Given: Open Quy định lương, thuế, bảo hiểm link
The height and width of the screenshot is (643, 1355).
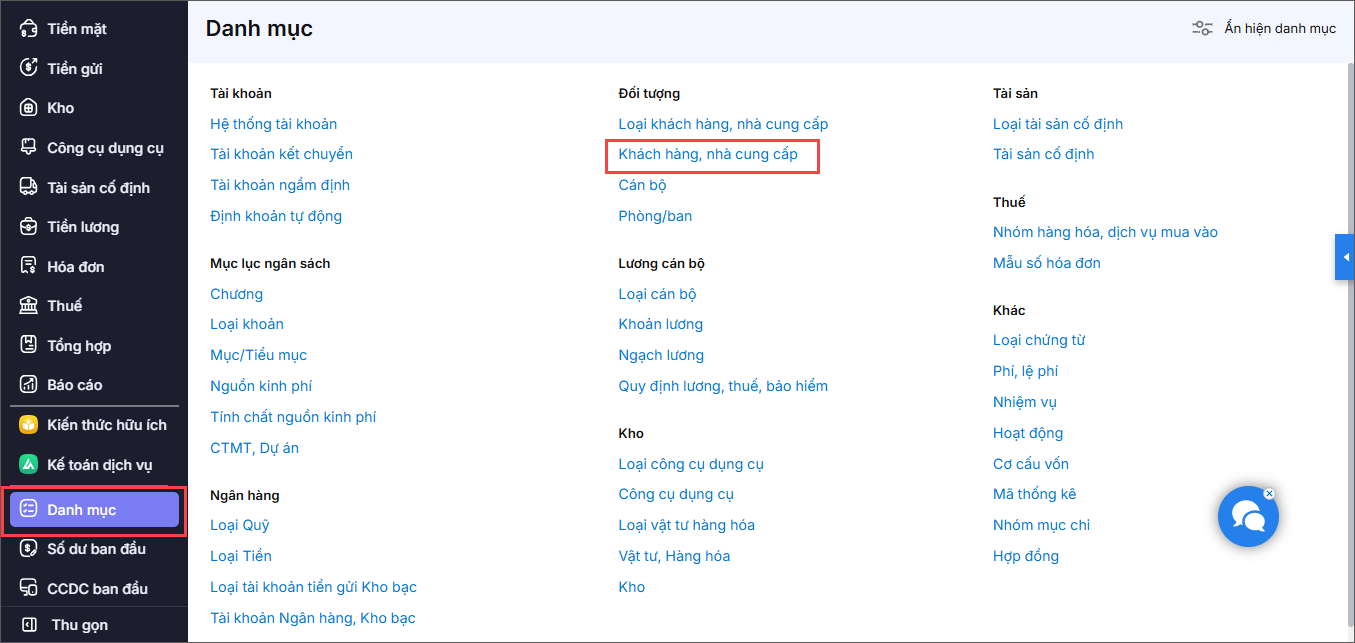Looking at the screenshot, I should [723, 386].
